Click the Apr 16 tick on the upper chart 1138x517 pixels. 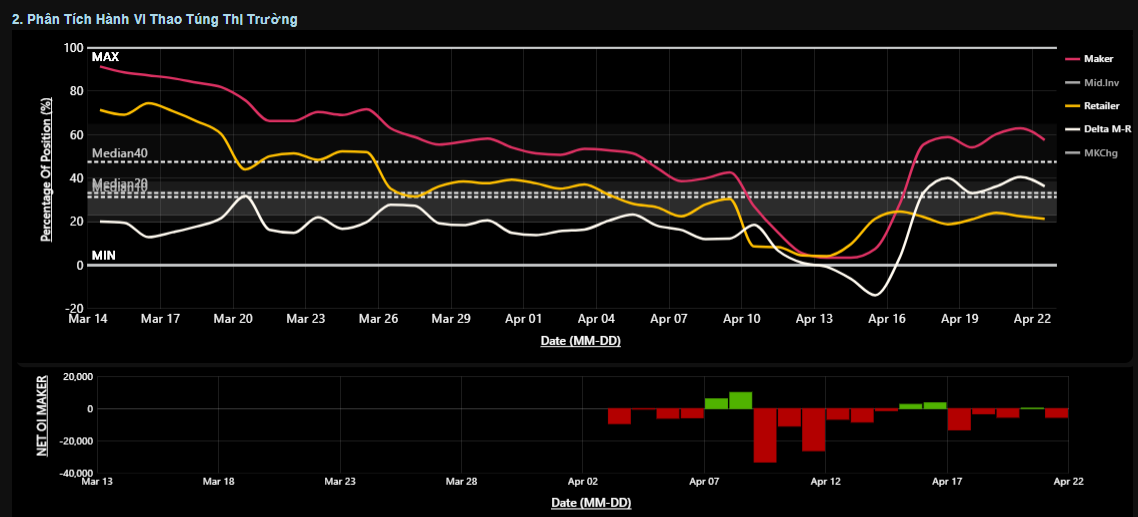tap(886, 319)
